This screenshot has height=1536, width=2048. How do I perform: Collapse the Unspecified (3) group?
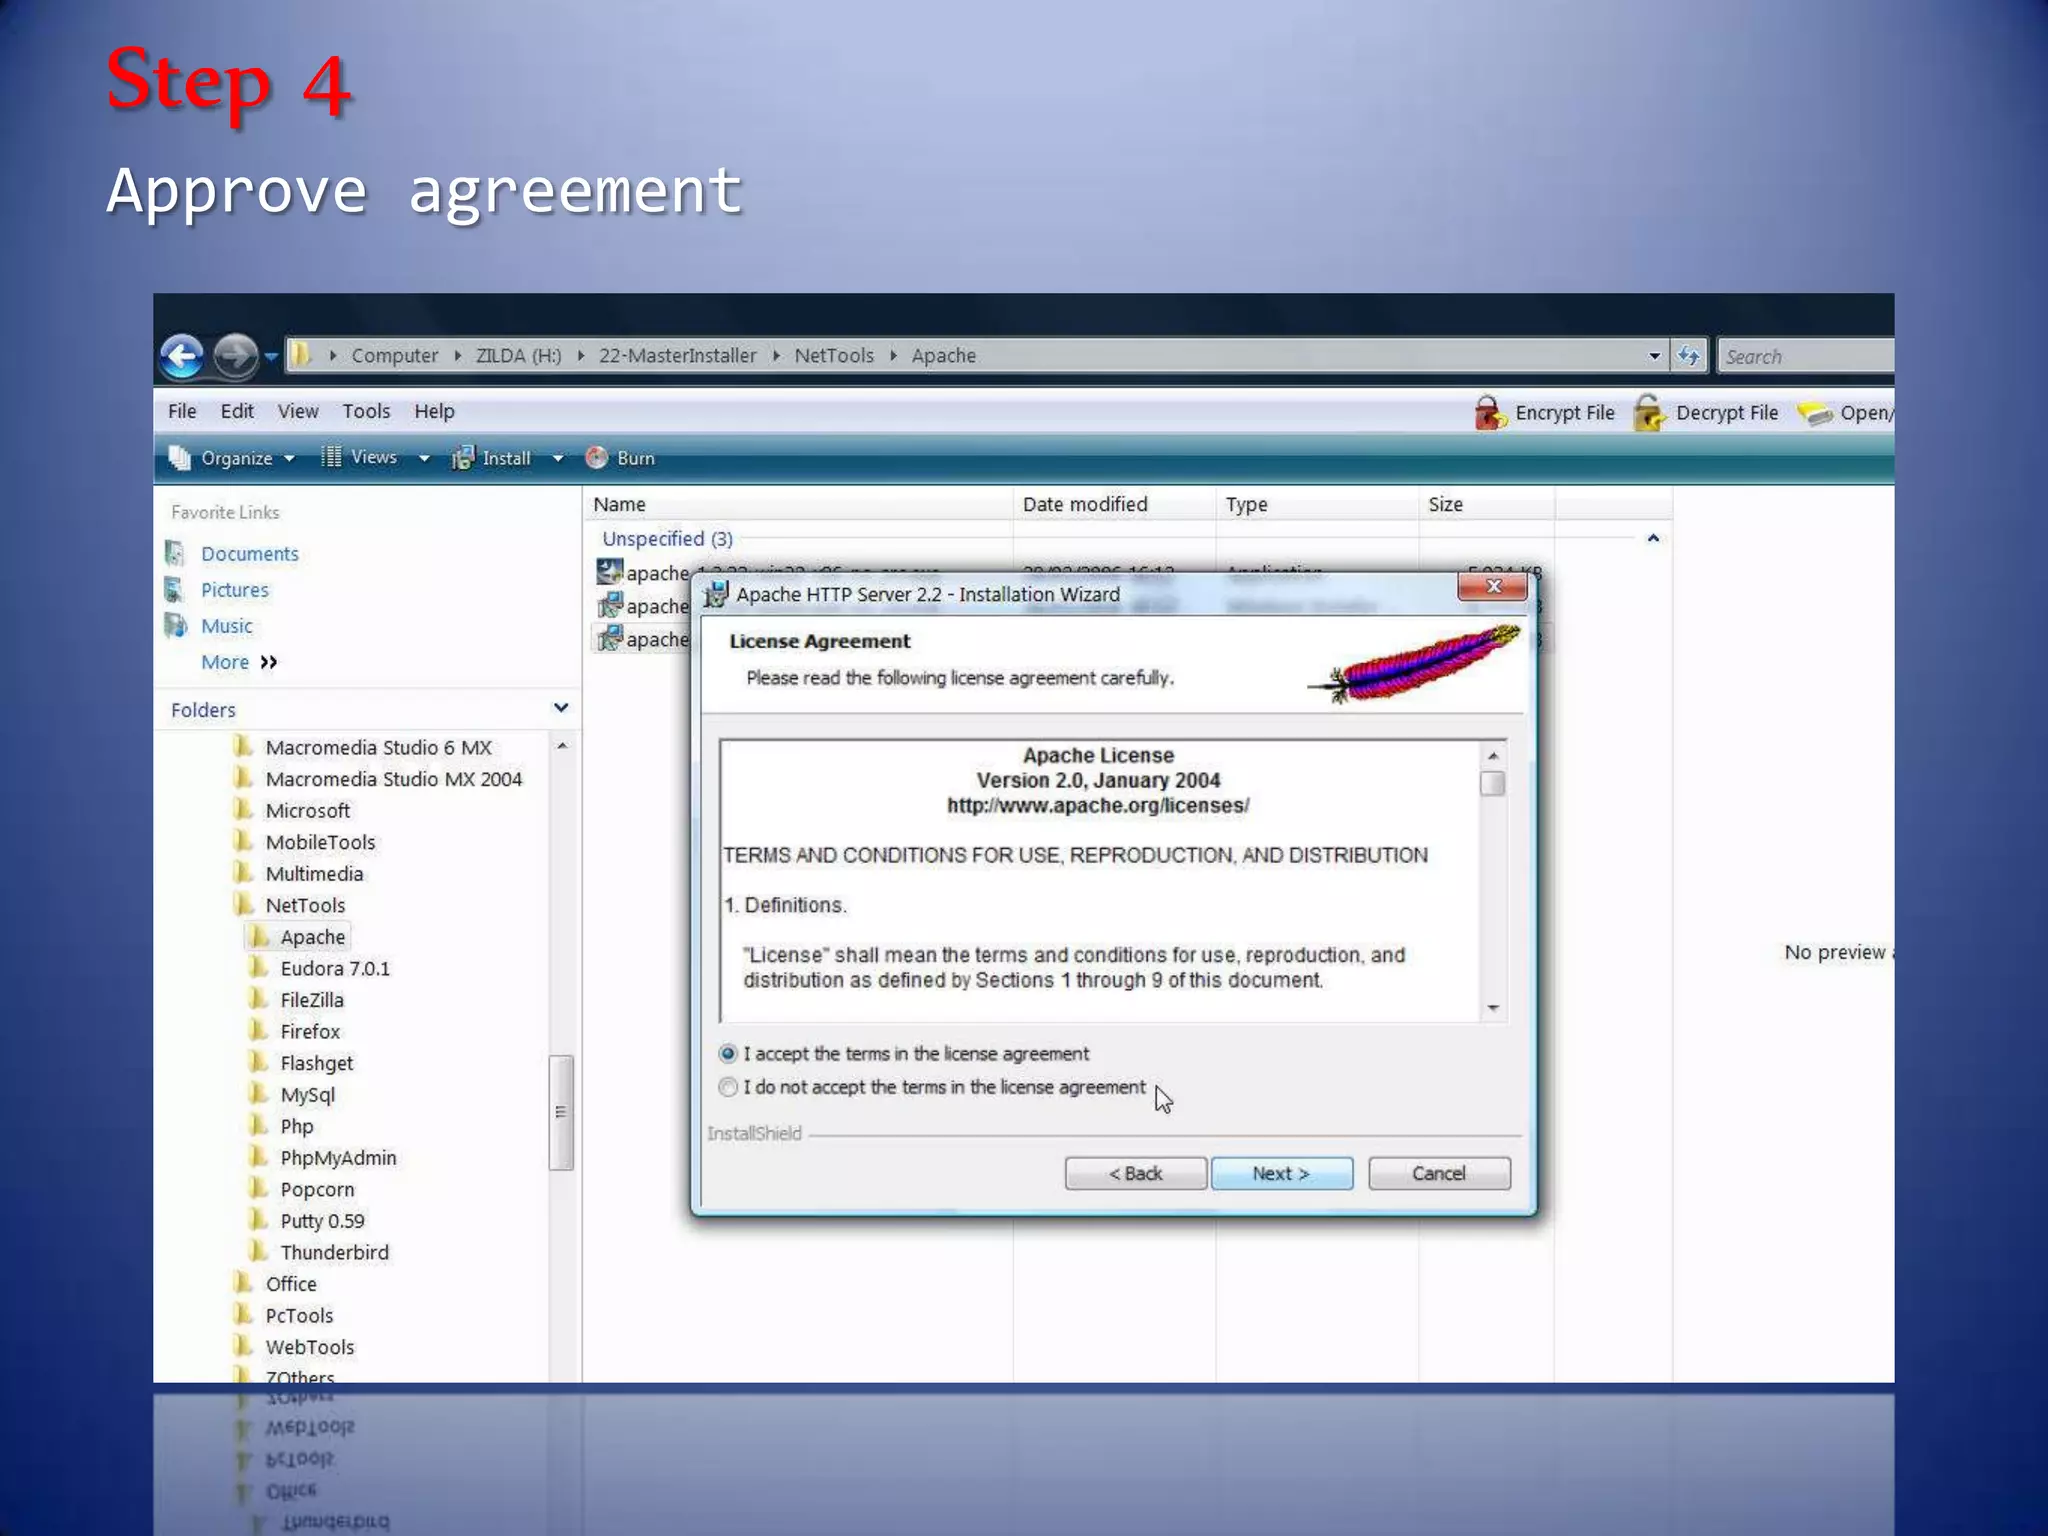[x=1653, y=539]
